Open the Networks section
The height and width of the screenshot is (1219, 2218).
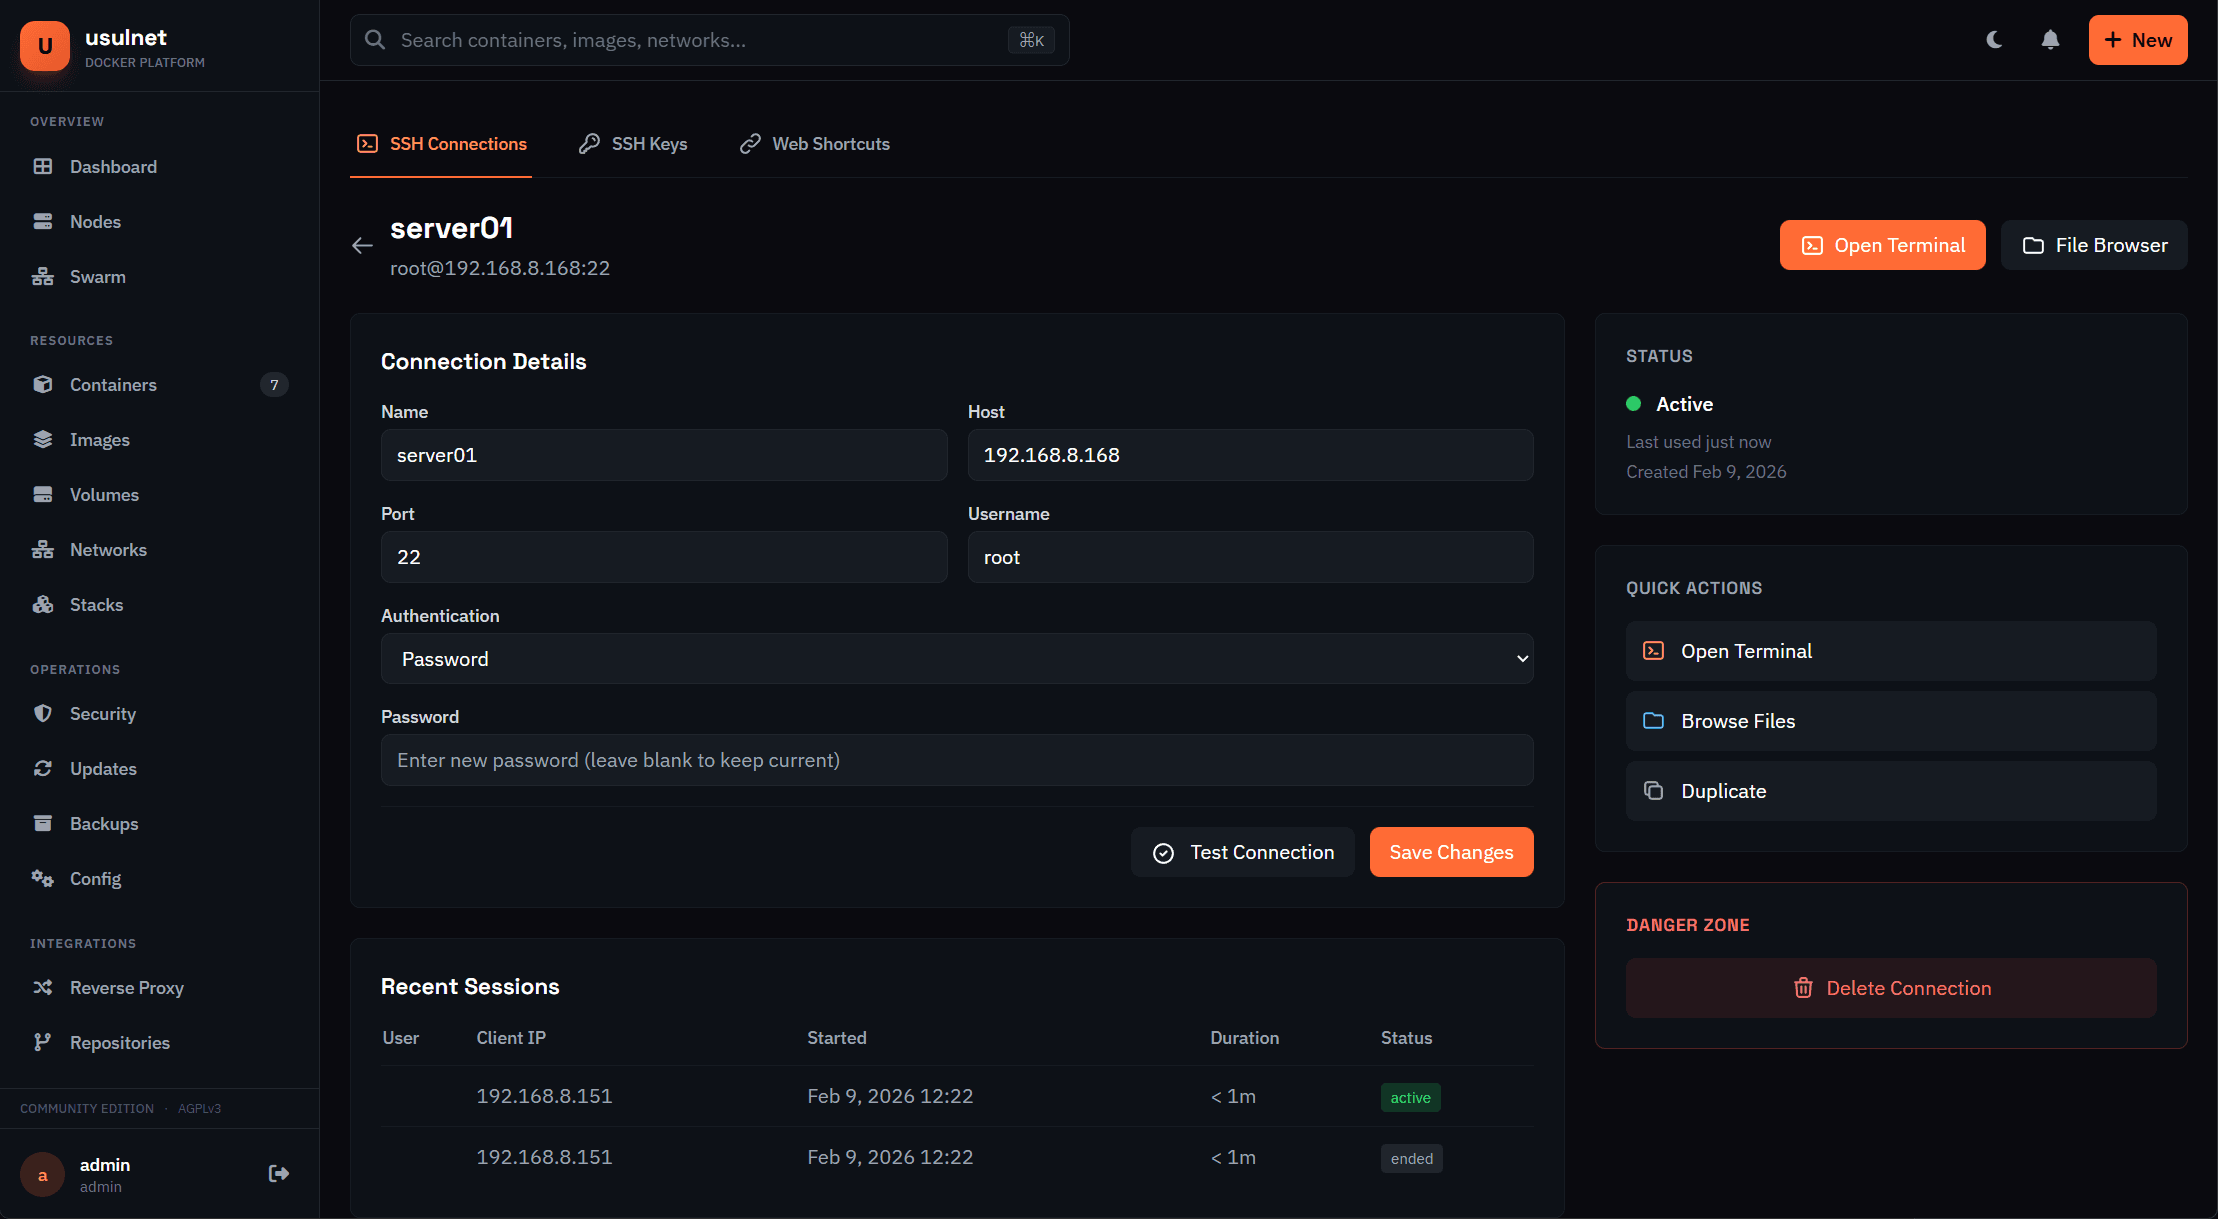107,549
